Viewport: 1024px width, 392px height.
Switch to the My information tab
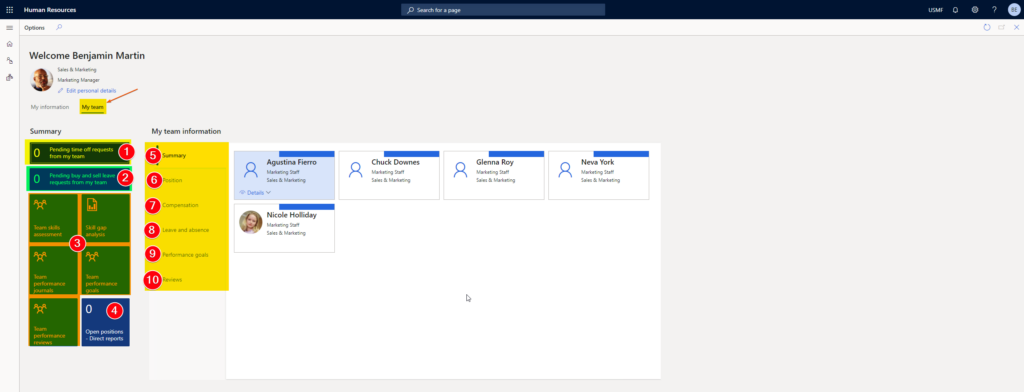tap(50, 107)
